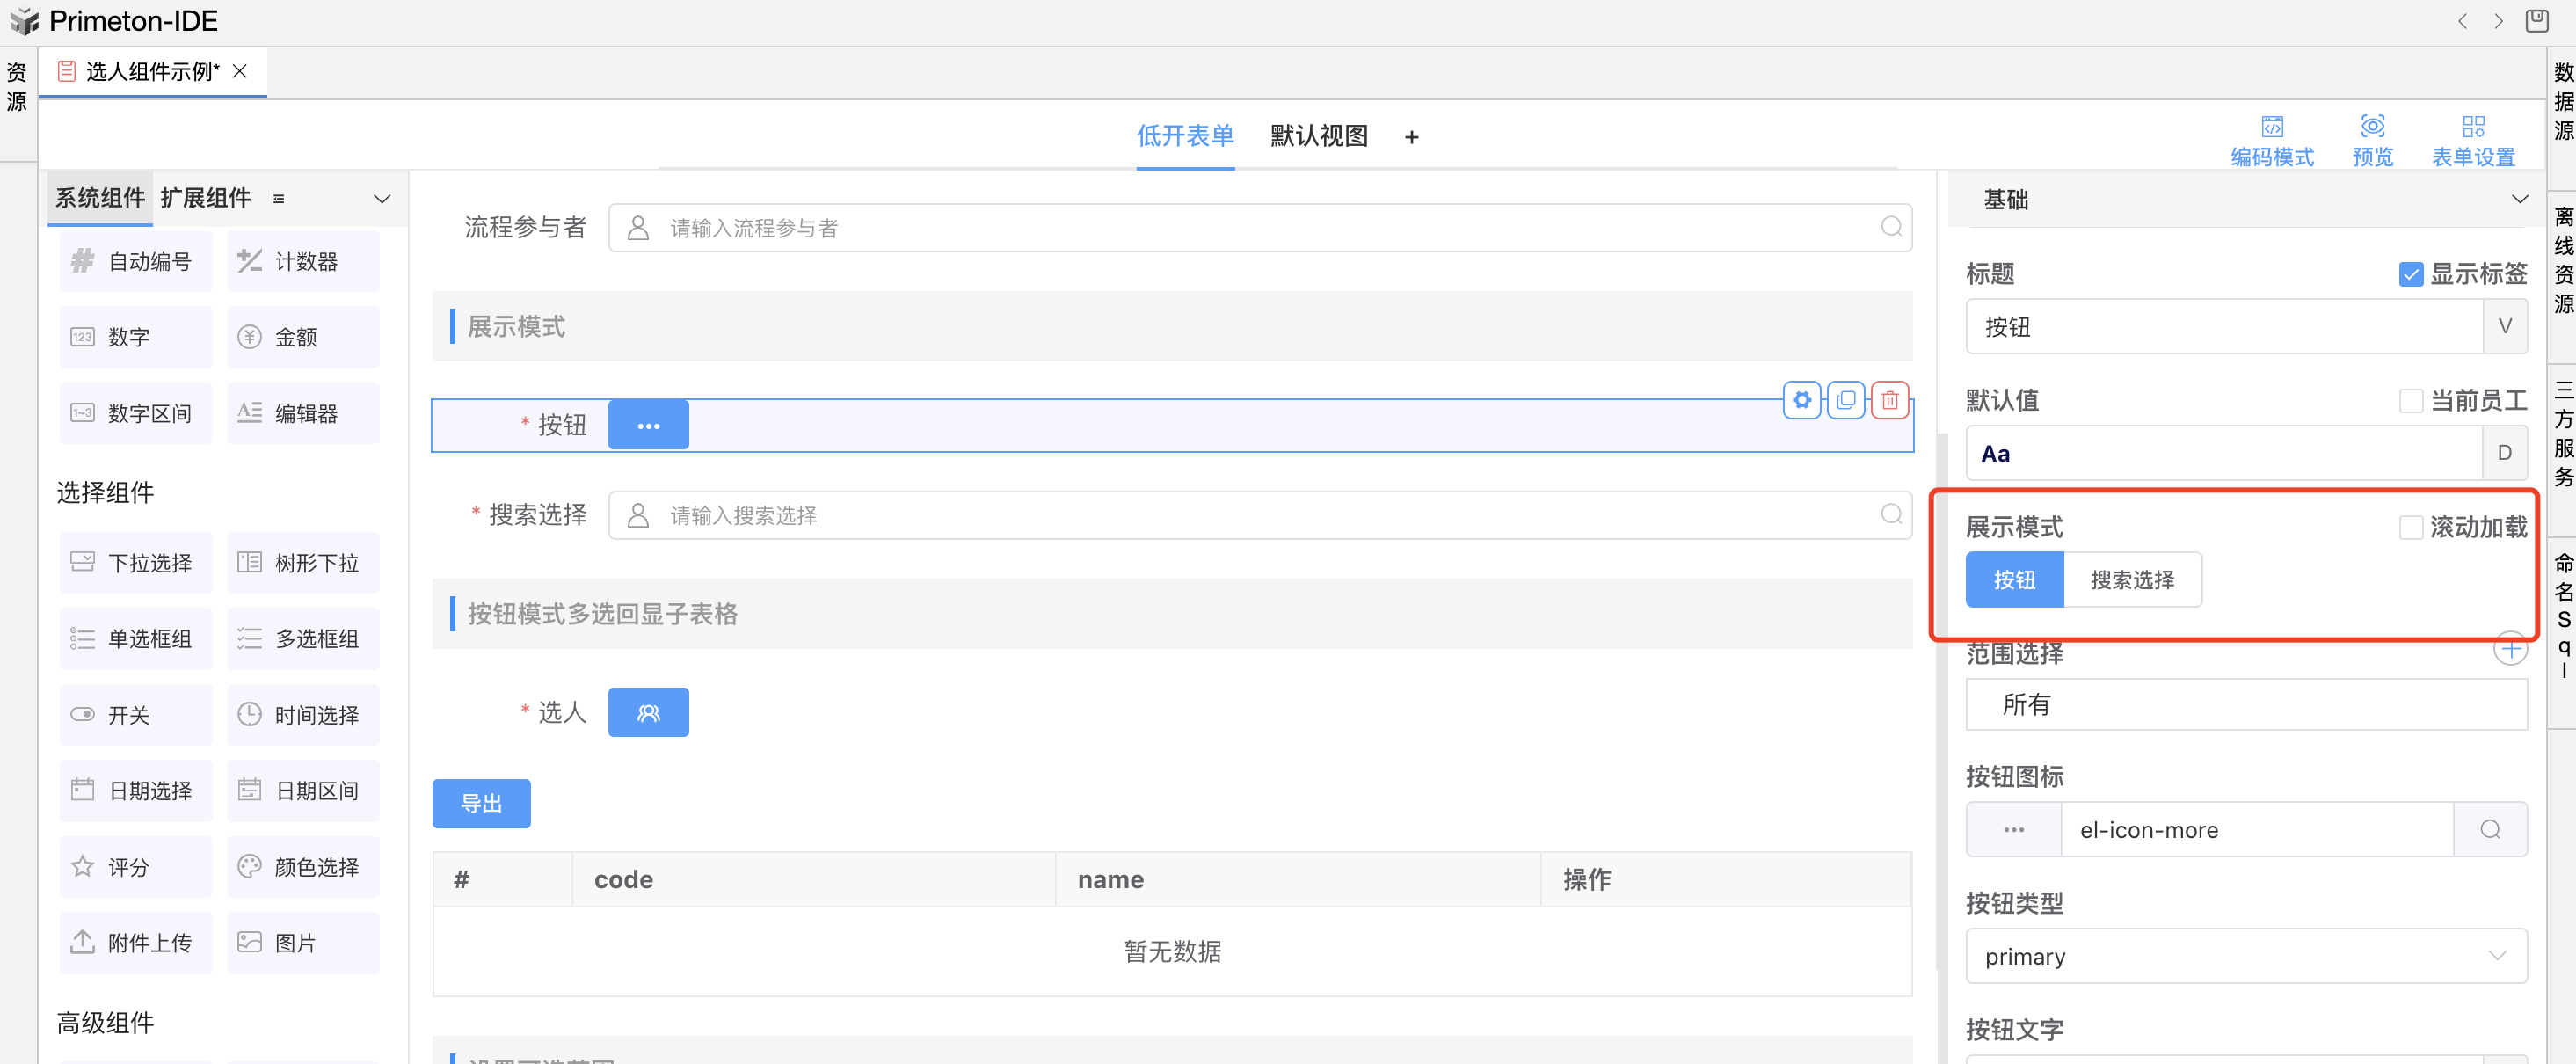Viewport: 2576px width, 1064px height.
Task: Enable the 滚动加载 checkbox
Action: tap(2410, 528)
